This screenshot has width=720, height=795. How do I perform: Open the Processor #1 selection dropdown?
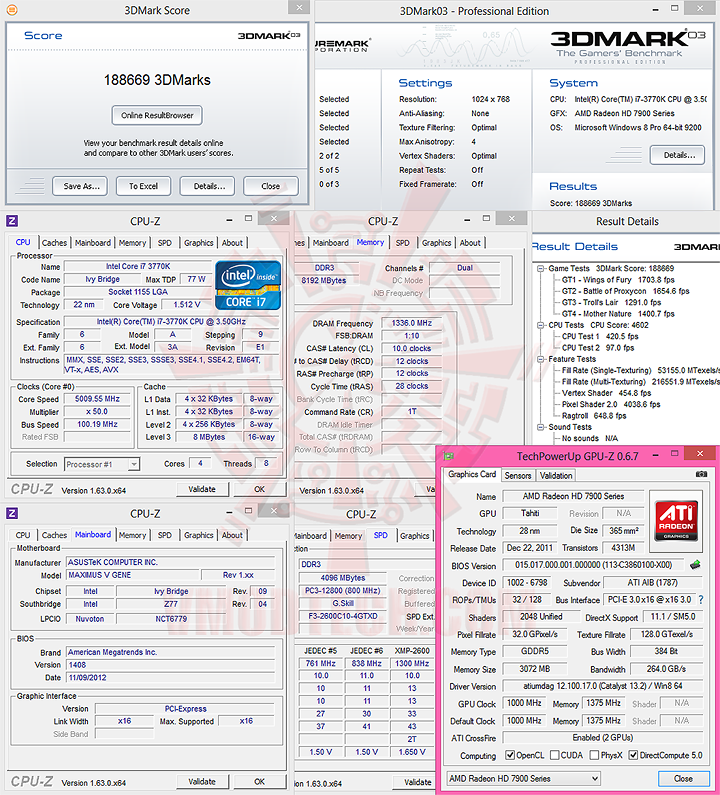coord(102,464)
